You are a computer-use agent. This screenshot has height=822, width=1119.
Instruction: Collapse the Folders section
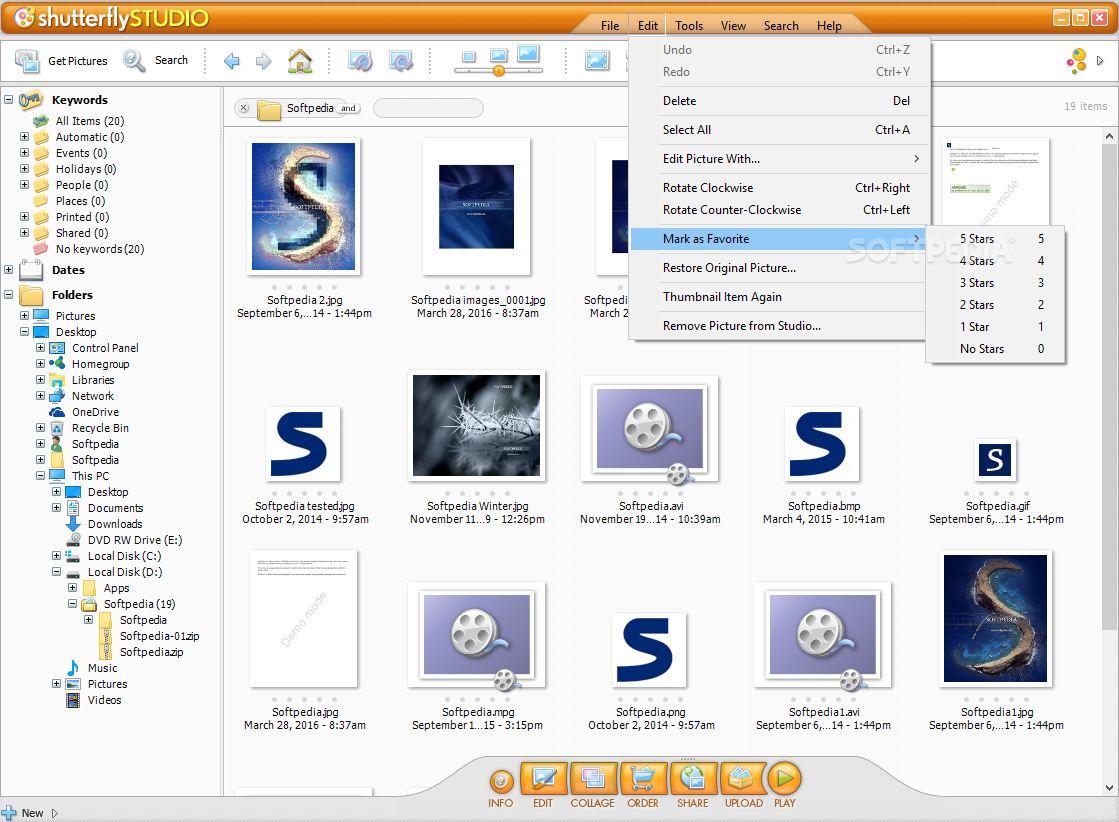click(9, 295)
